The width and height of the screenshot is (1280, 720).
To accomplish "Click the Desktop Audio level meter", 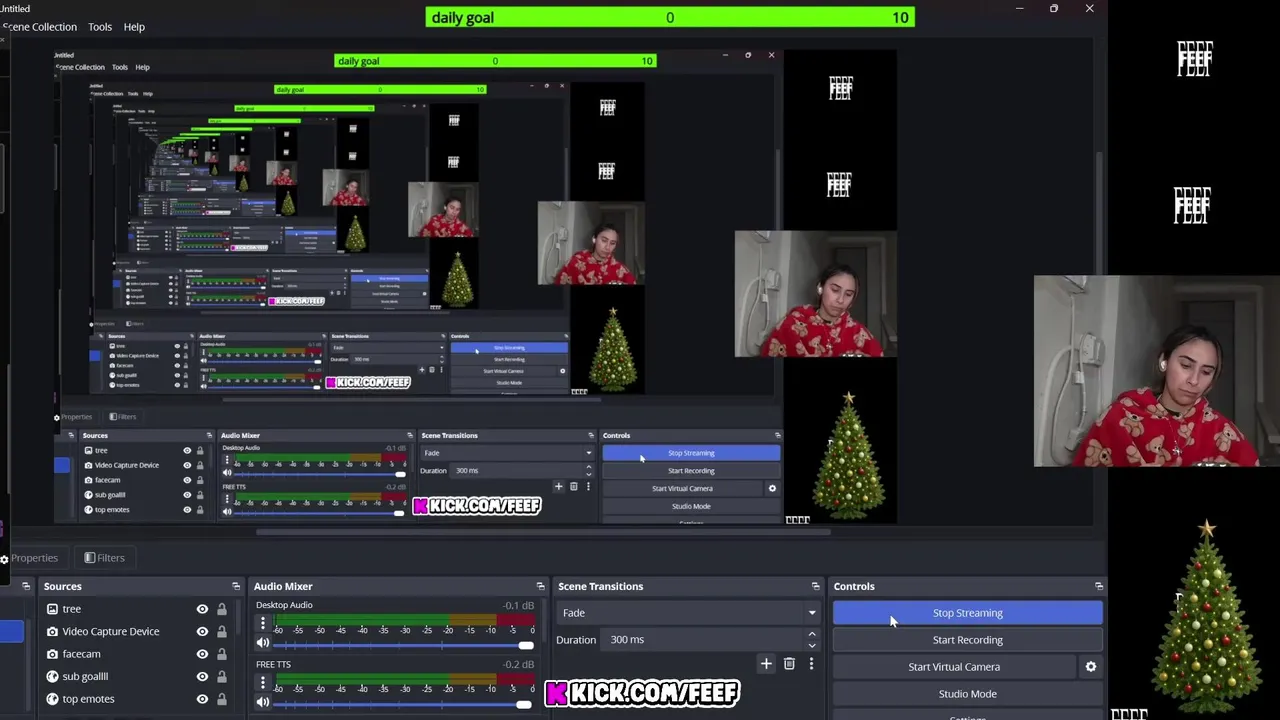I will (x=405, y=620).
